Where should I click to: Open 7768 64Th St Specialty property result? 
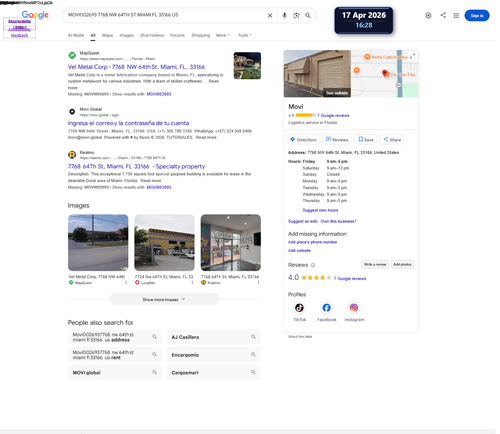[x=137, y=168]
